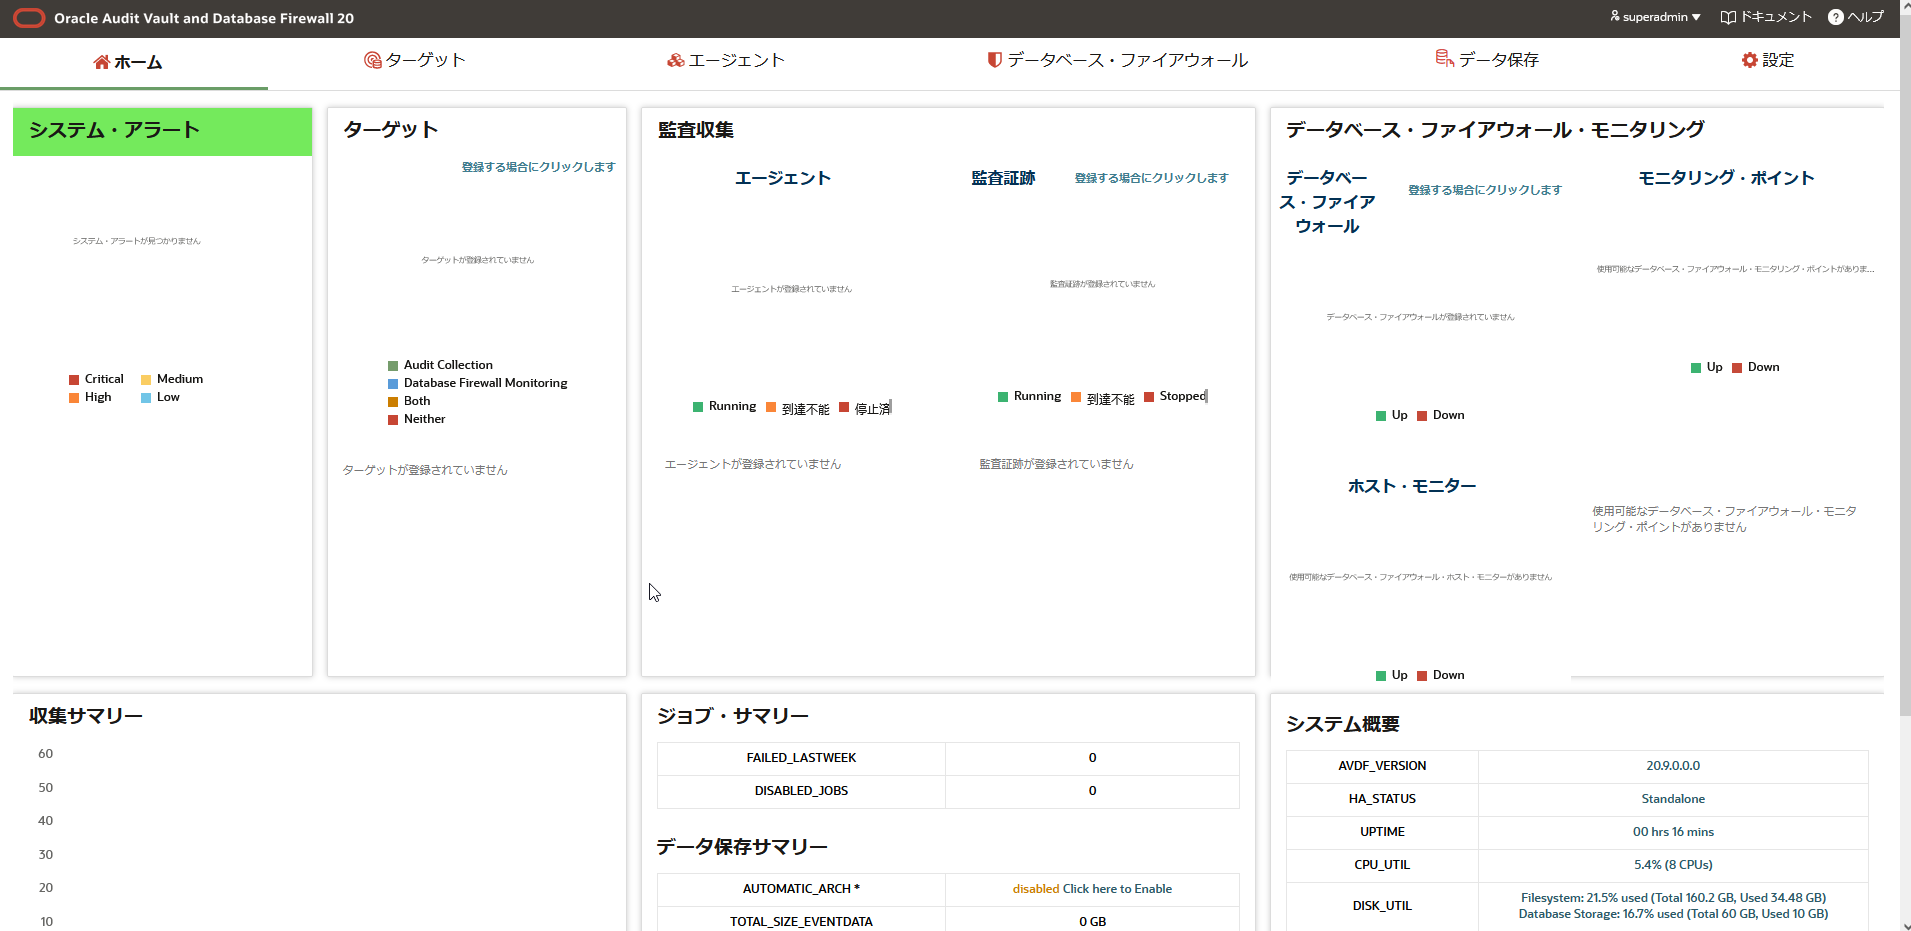
Task: Open the ドキュメント link
Action: (1766, 17)
